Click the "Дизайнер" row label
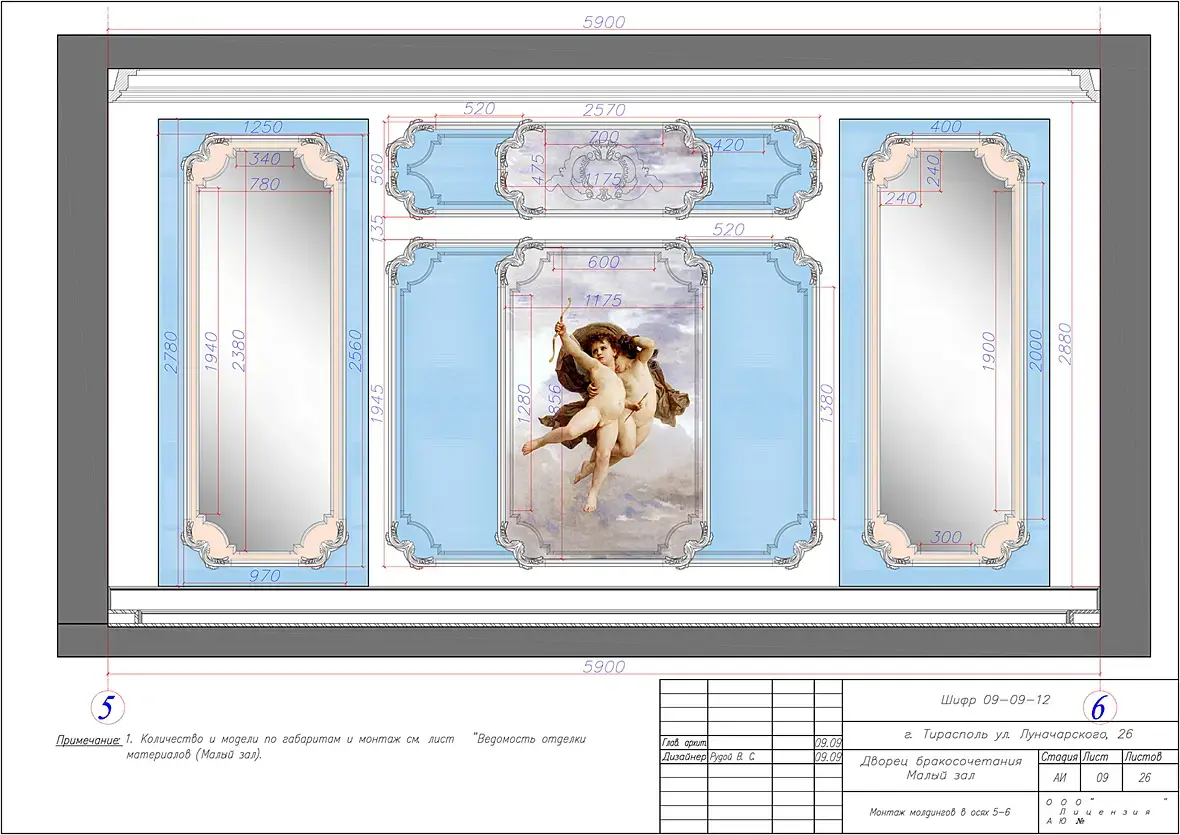1180x835 pixels. (x=684, y=757)
